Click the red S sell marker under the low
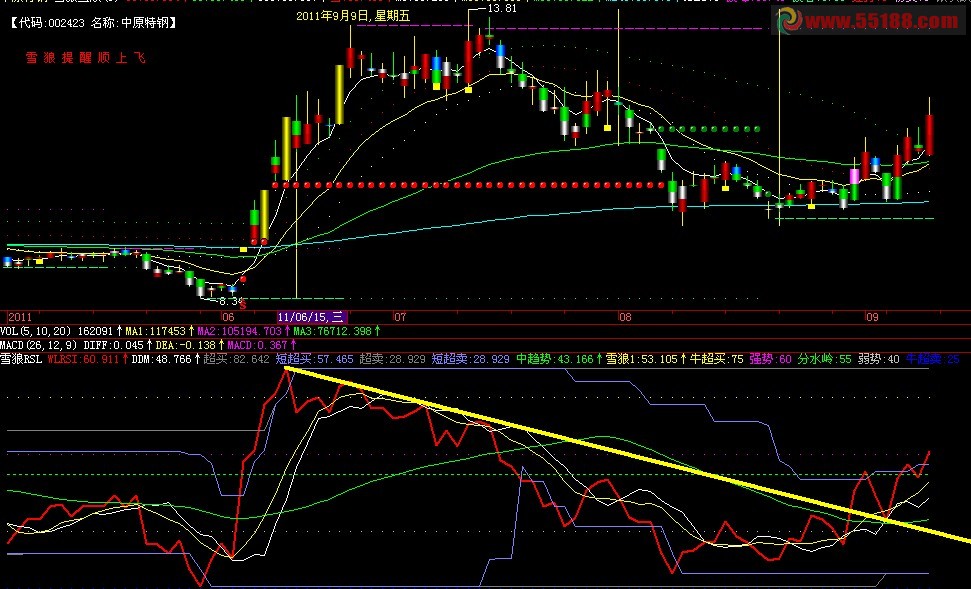971x589 pixels. (x=243, y=305)
